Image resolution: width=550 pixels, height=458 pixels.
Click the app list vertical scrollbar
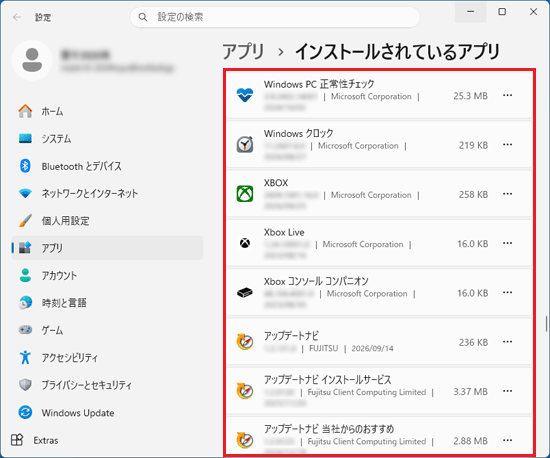pos(546,323)
